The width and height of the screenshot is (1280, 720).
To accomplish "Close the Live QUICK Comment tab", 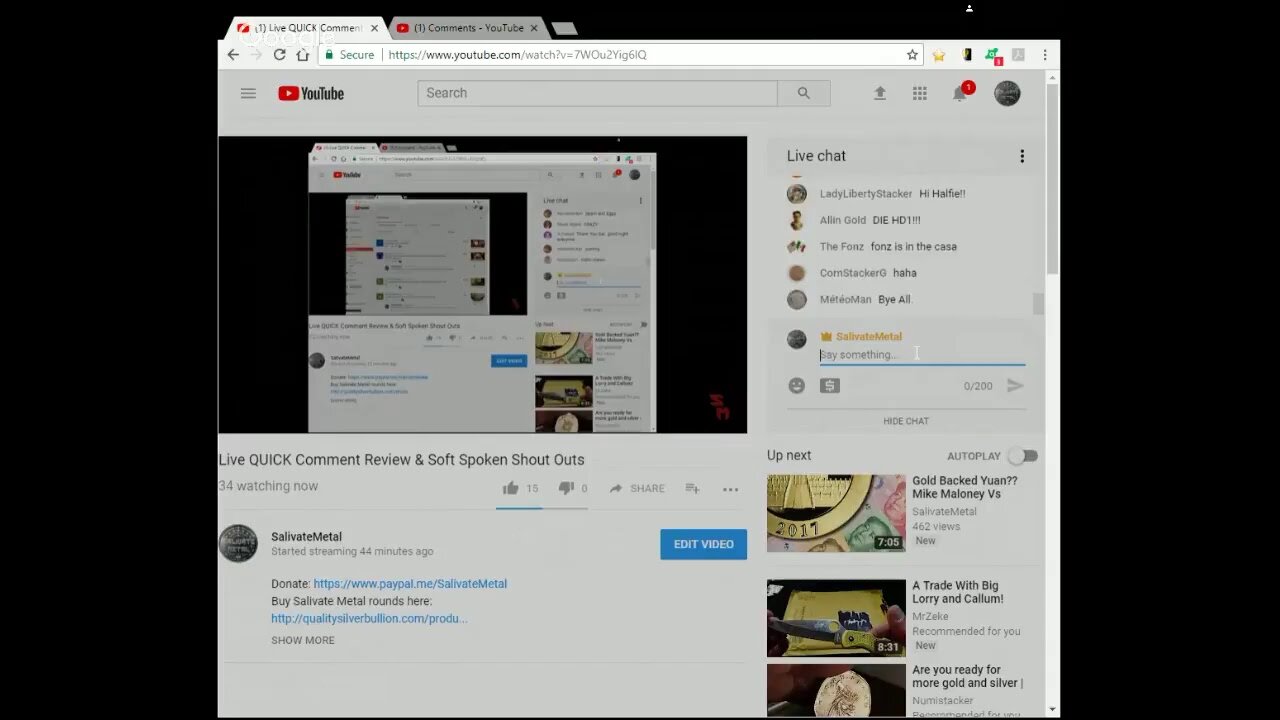I will [375, 28].
